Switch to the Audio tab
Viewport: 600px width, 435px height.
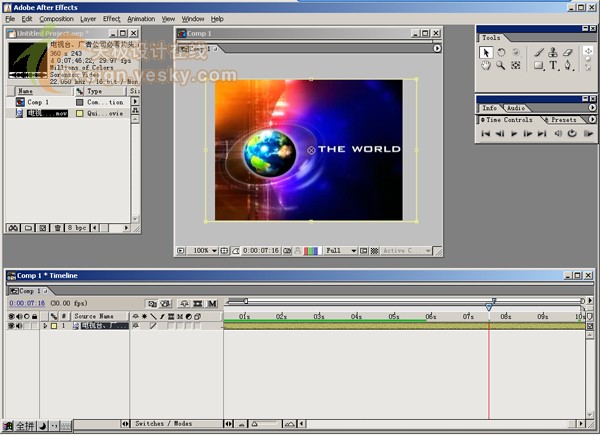(x=515, y=108)
